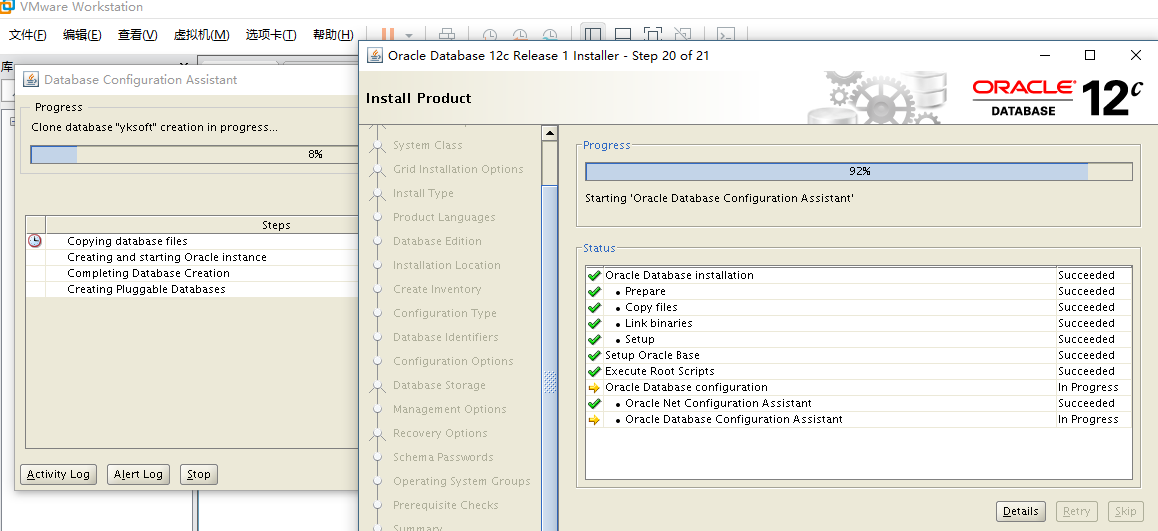The image size is (1158, 531).
Task: Click Java icon in Database Configuration Assistant title
Action: click(31, 79)
